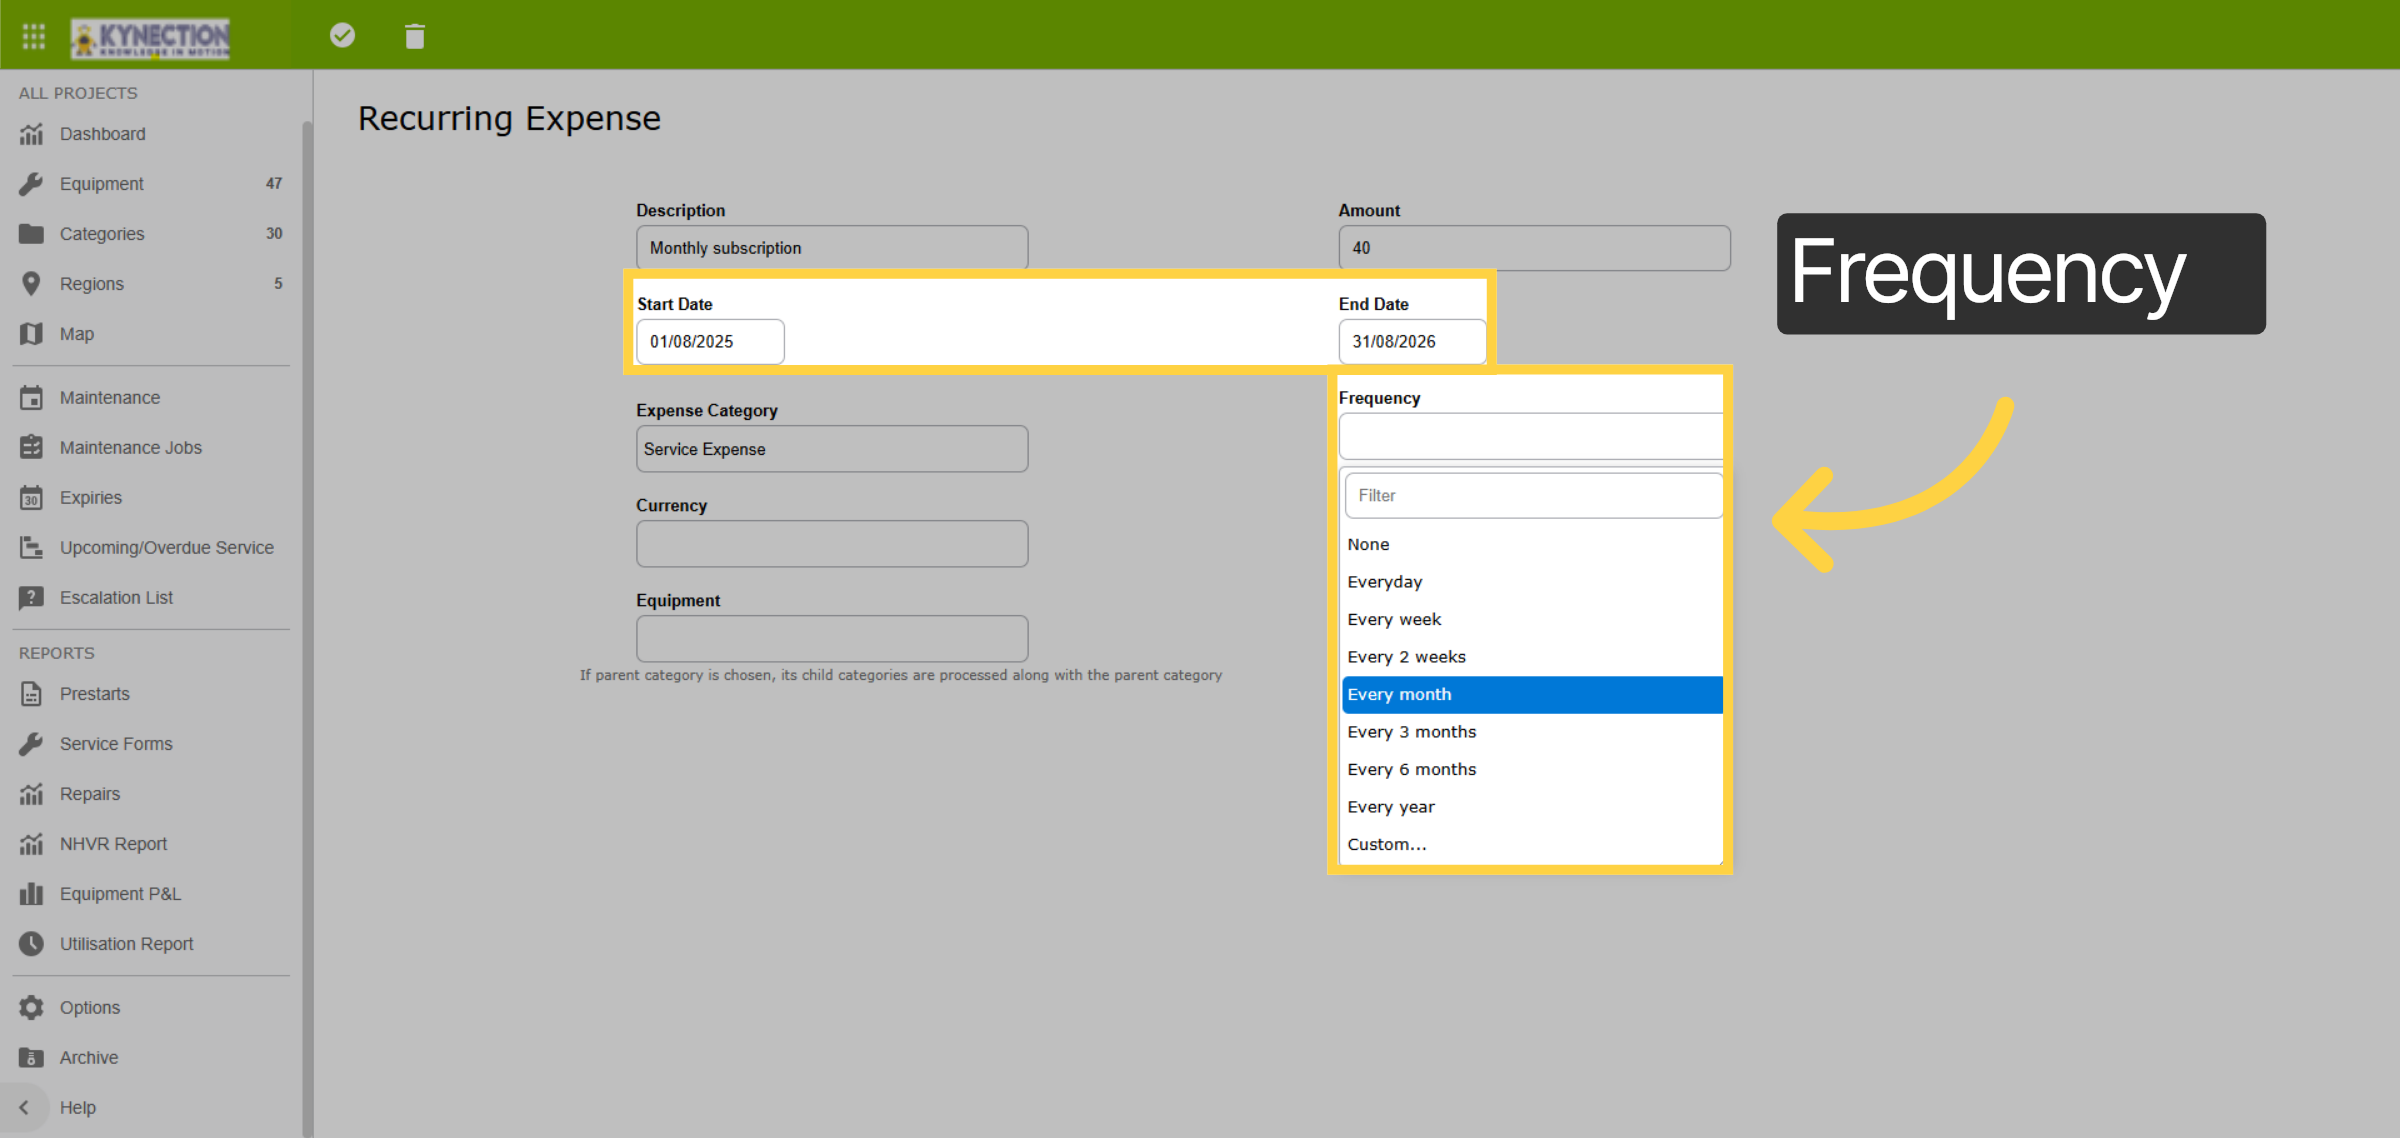Click the save checkmark icon
The width and height of the screenshot is (2400, 1138).
coord(342,36)
